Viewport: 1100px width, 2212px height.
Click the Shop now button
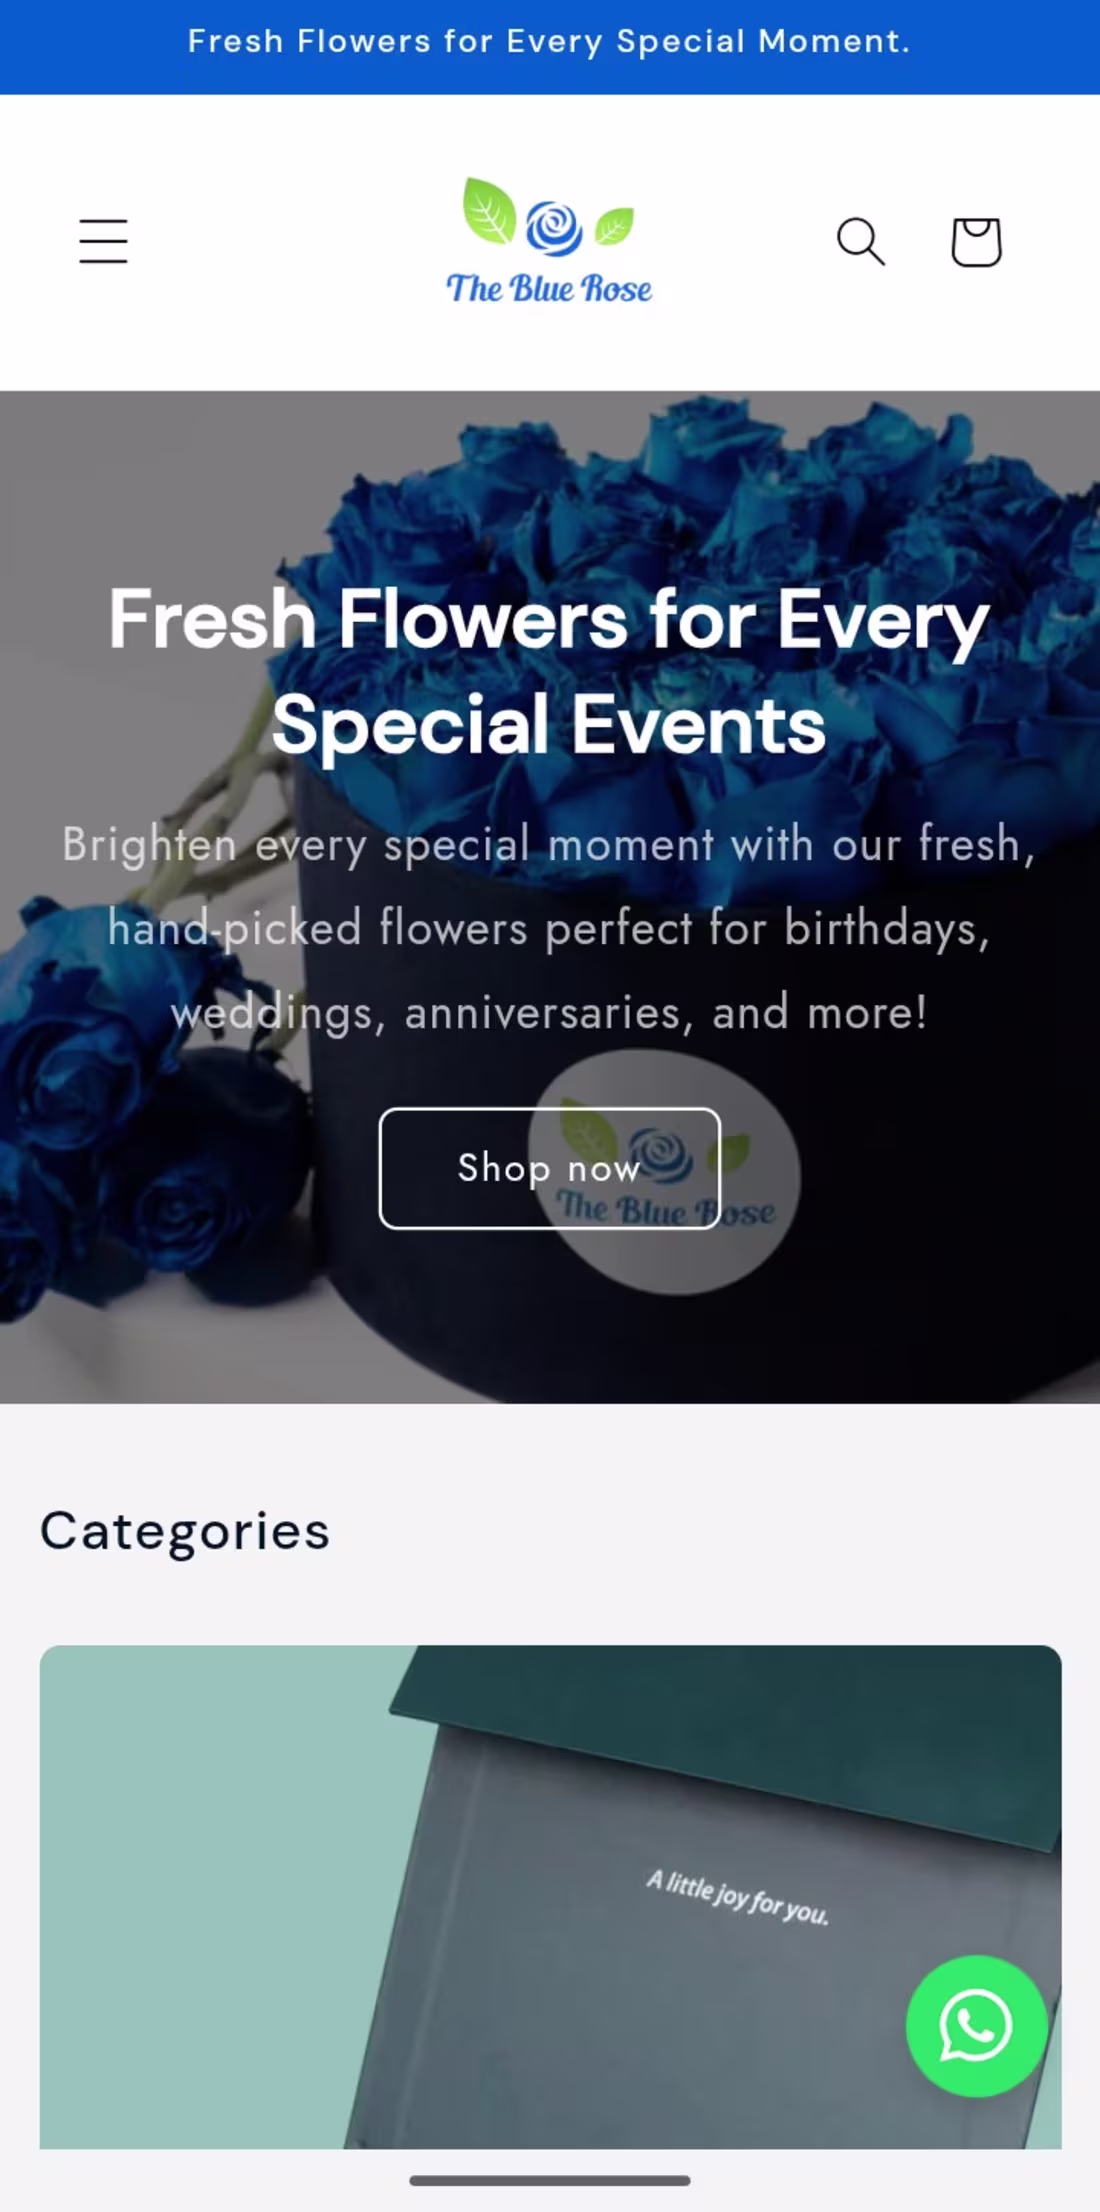pyautogui.click(x=548, y=1170)
